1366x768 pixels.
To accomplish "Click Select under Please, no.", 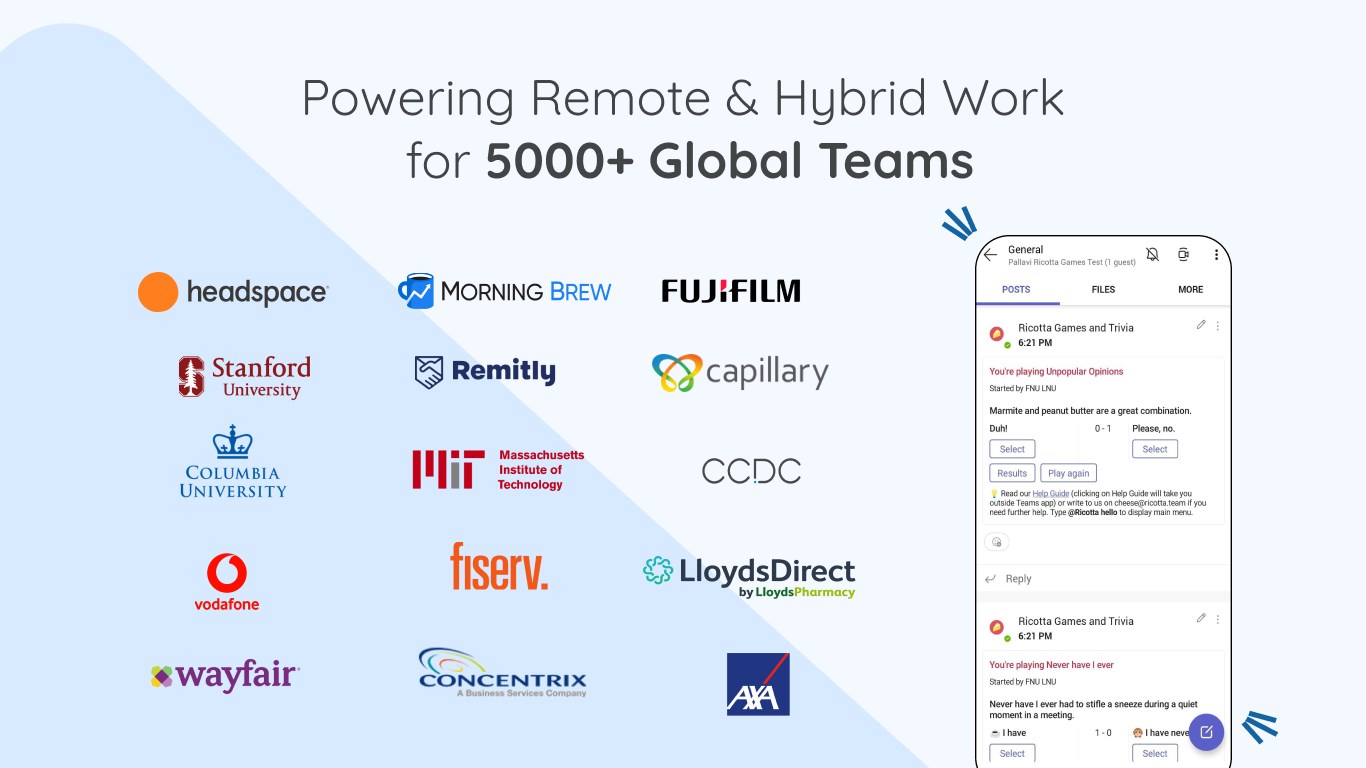I will [1155, 449].
